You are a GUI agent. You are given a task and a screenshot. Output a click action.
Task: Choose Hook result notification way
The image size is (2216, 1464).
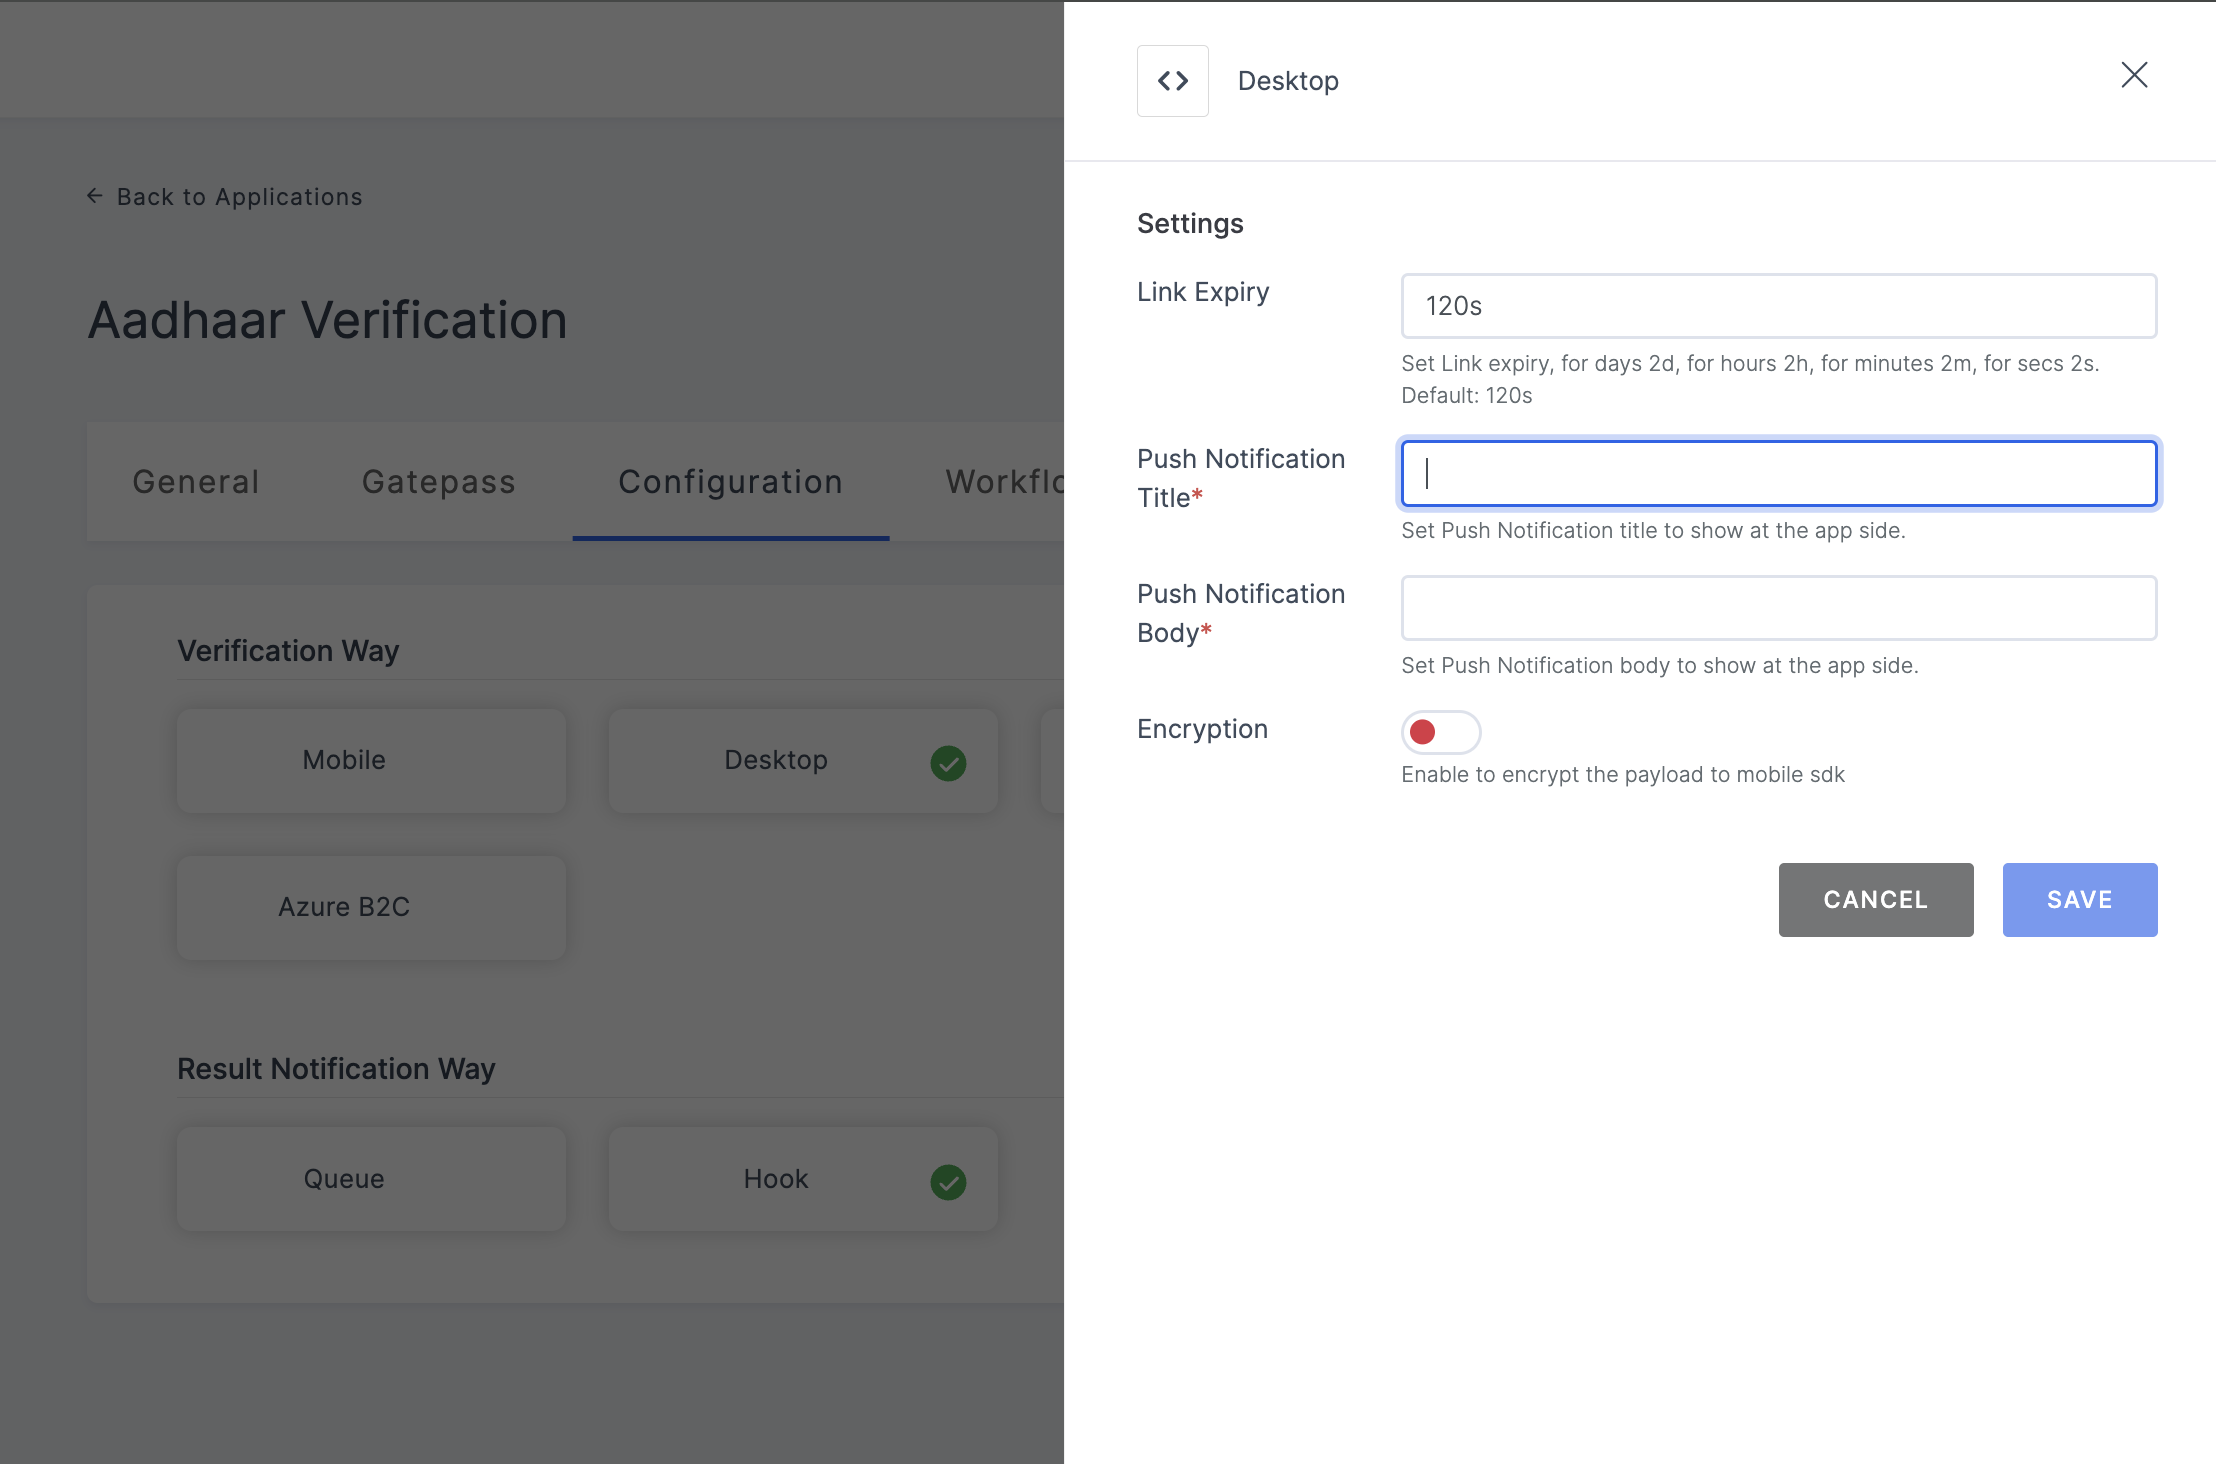803,1179
